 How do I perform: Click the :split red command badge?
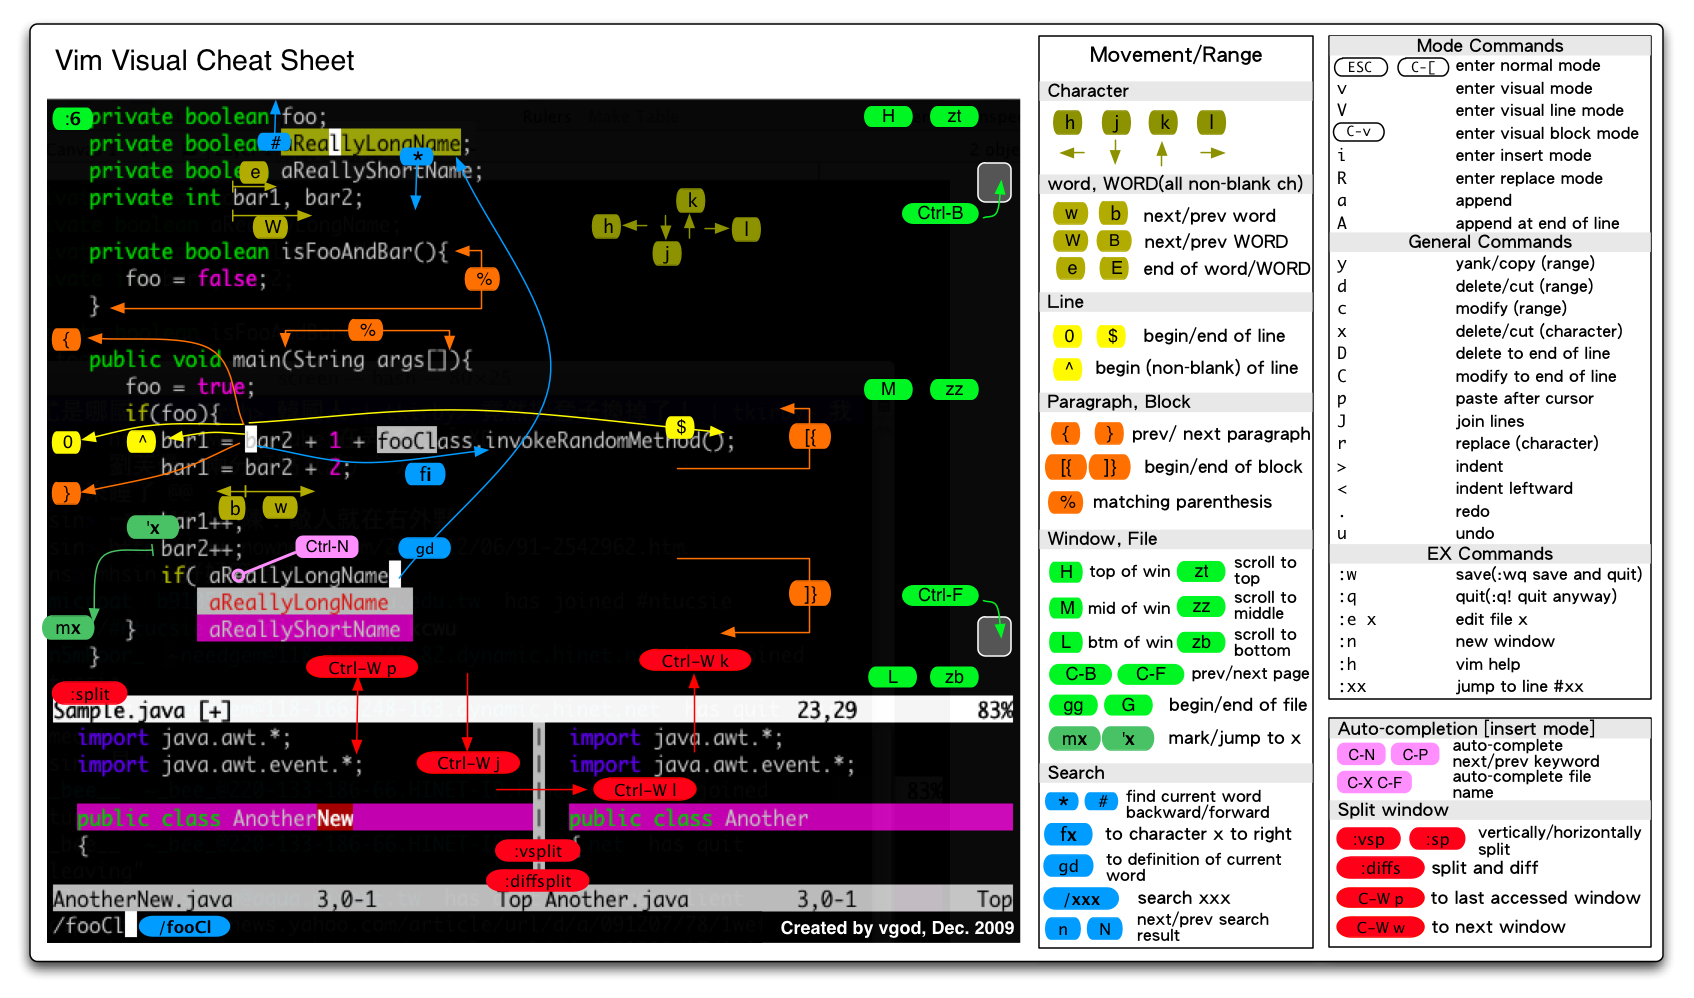click(90, 693)
